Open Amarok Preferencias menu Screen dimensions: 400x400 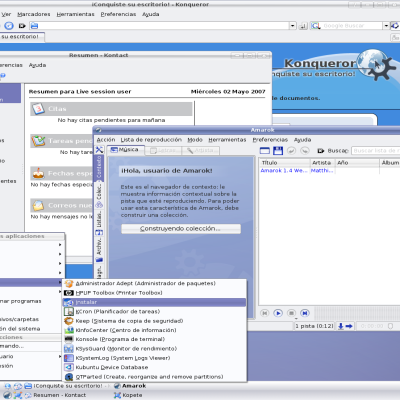270,140
